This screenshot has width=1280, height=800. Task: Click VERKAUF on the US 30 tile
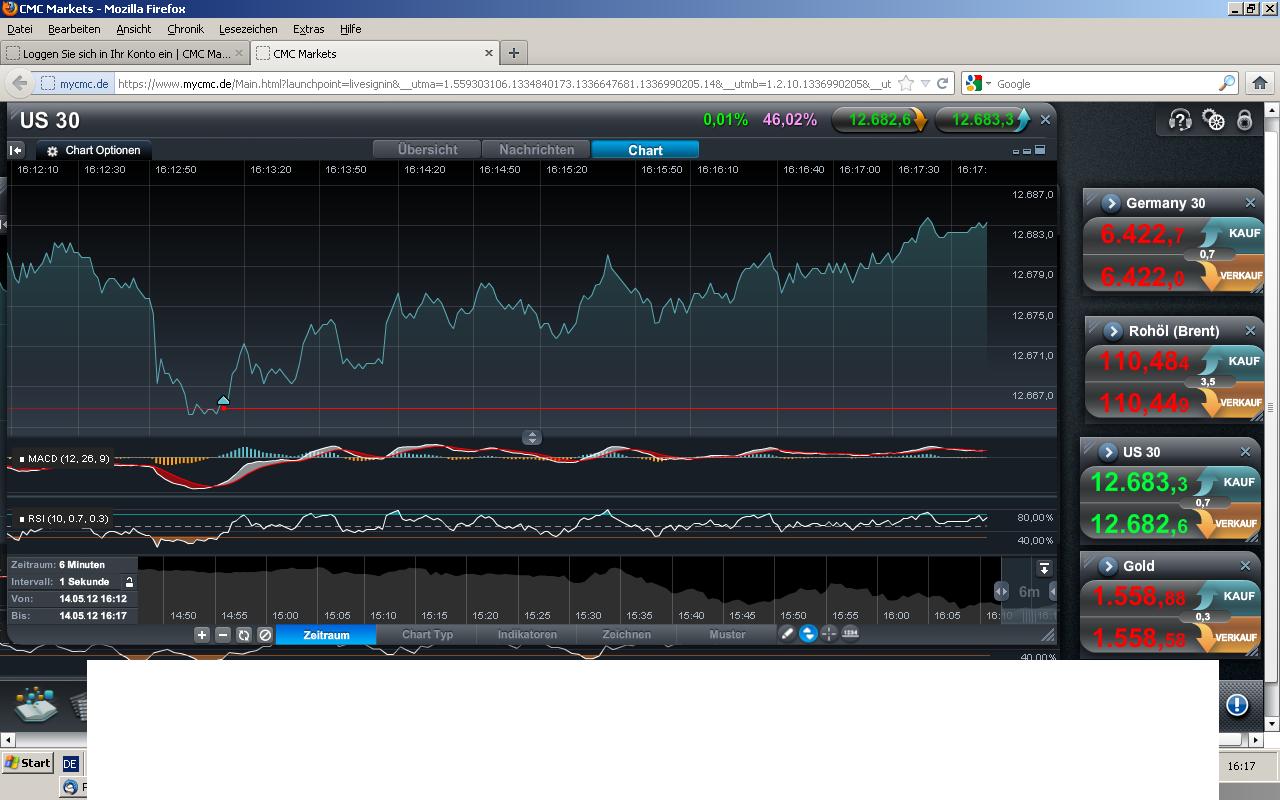(1234, 524)
